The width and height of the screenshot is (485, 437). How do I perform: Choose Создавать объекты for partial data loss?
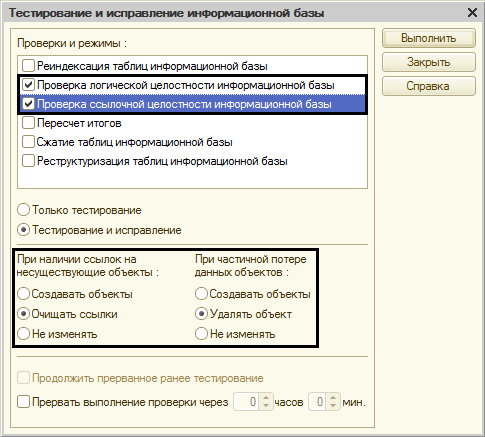(201, 294)
